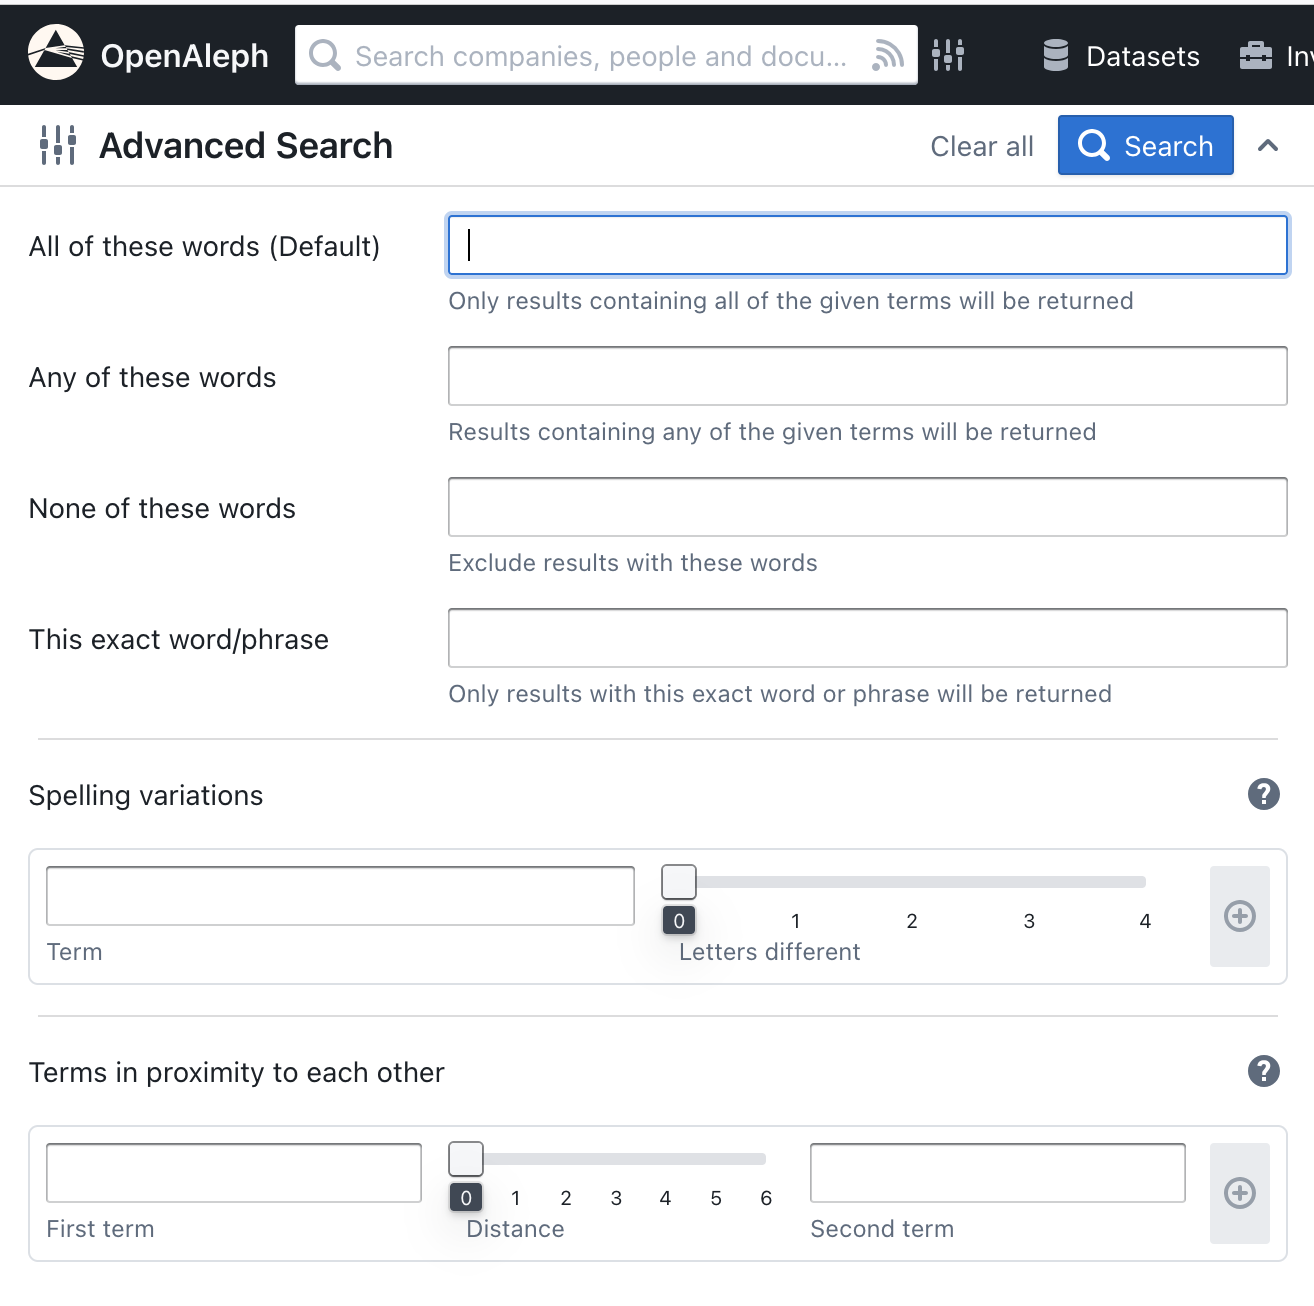Open help for Terms in proximity
The height and width of the screenshot is (1306, 1314).
1263,1071
